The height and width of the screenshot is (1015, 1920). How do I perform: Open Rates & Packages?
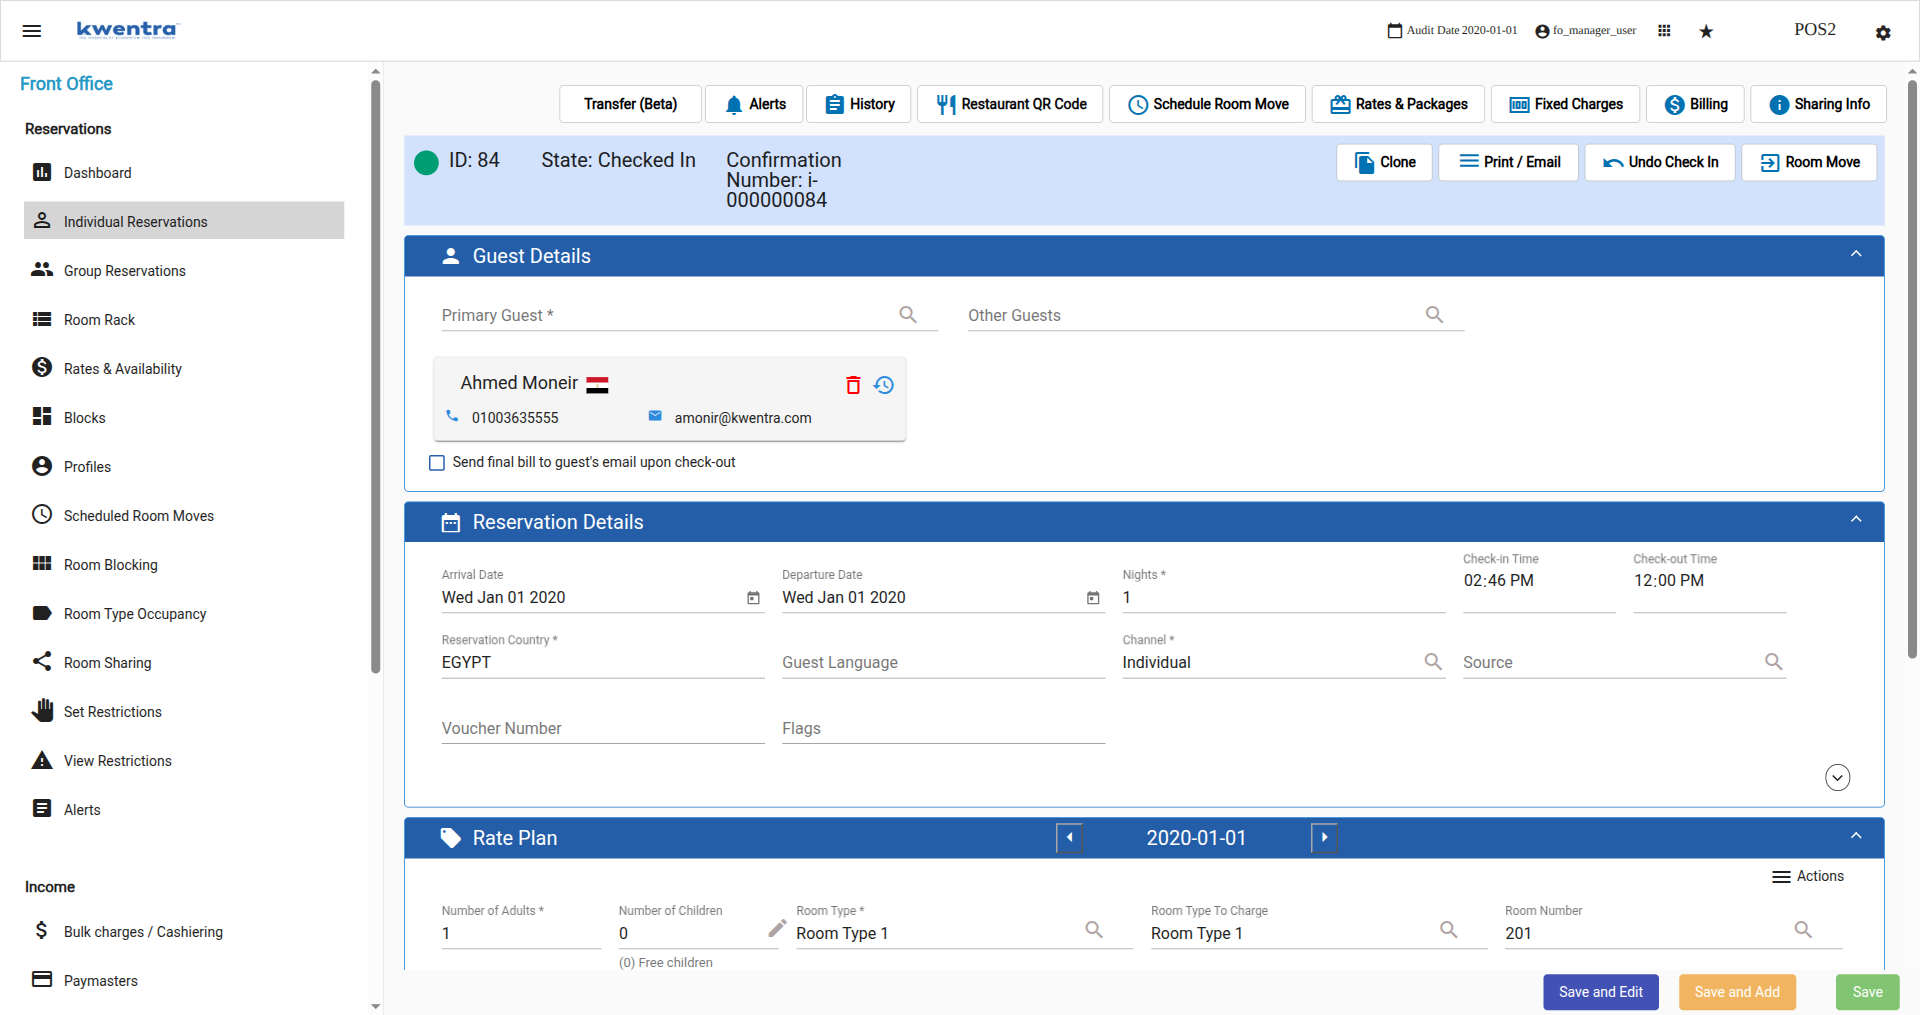tap(1398, 104)
